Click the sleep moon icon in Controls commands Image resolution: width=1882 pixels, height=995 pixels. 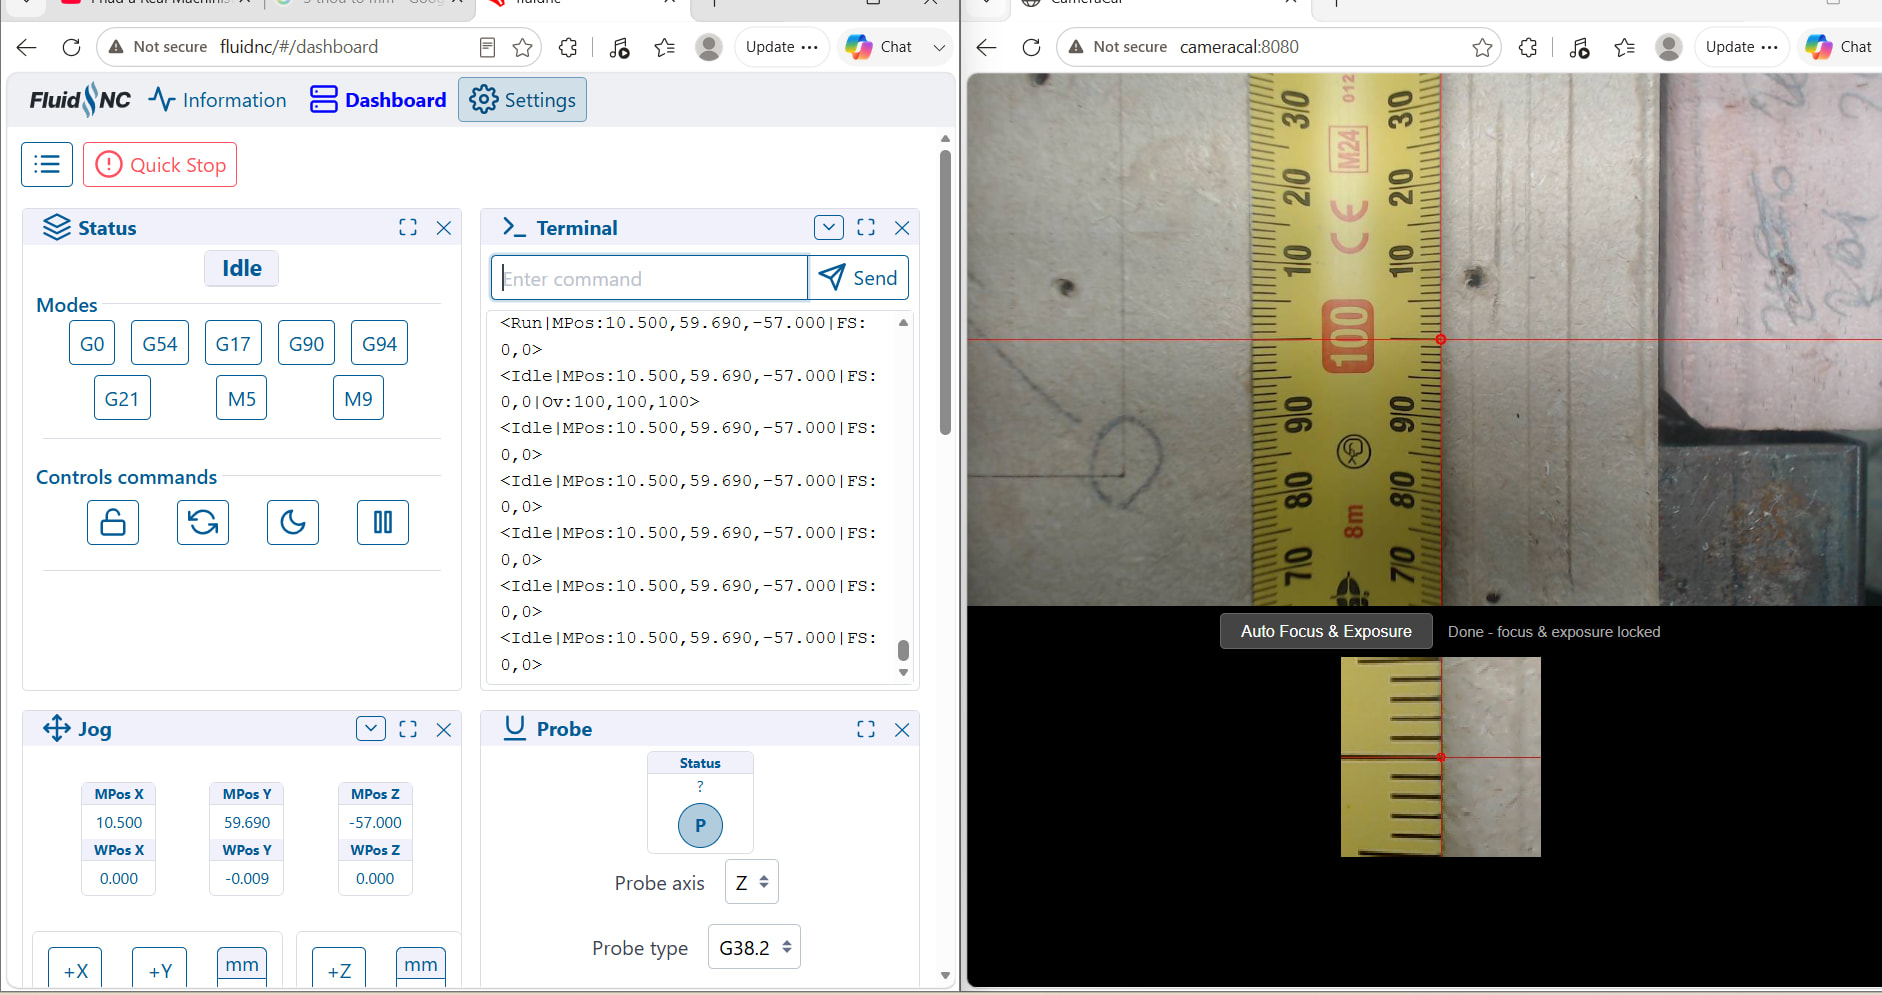pyautogui.click(x=293, y=522)
